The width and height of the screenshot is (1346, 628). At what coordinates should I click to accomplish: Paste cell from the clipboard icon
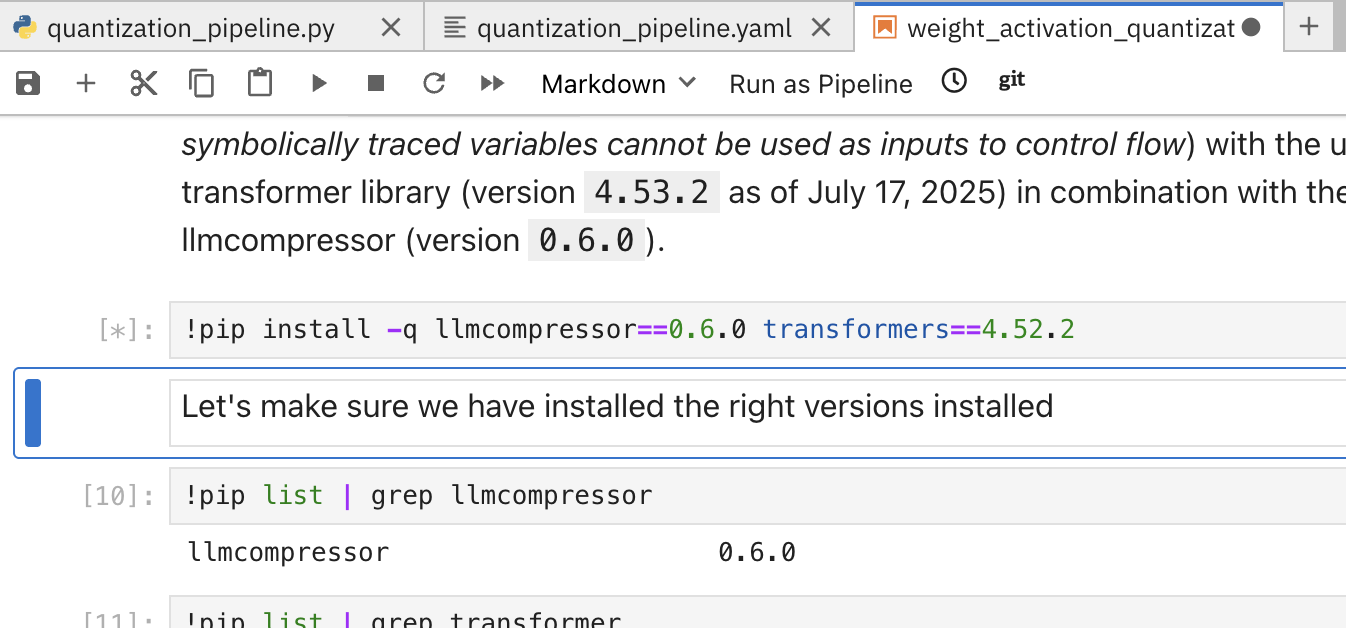tap(260, 83)
